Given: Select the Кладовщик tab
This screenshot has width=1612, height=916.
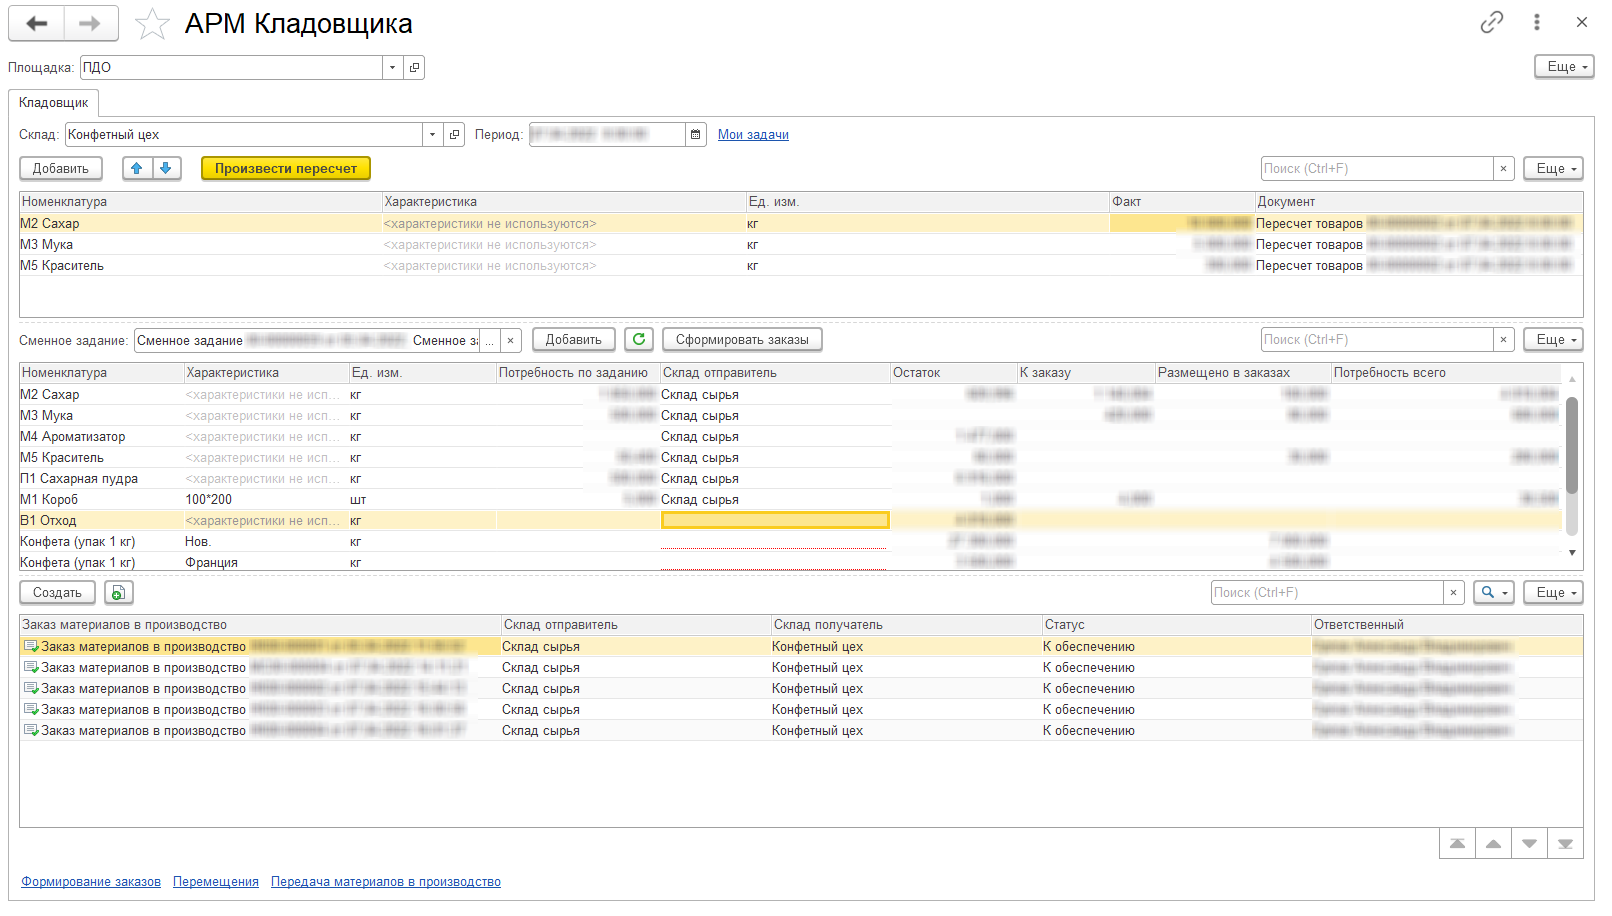Looking at the screenshot, I should [x=54, y=103].
